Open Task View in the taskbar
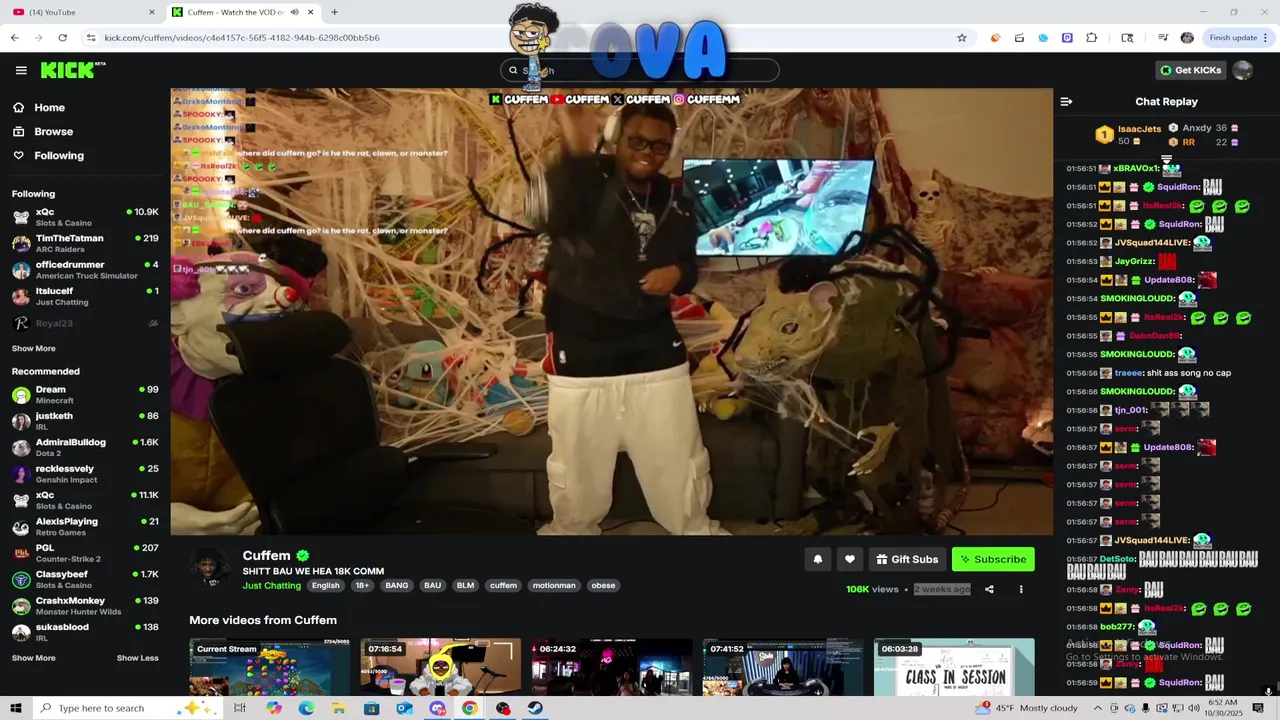The width and height of the screenshot is (1280, 720). pyautogui.click(x=240, y=708)
